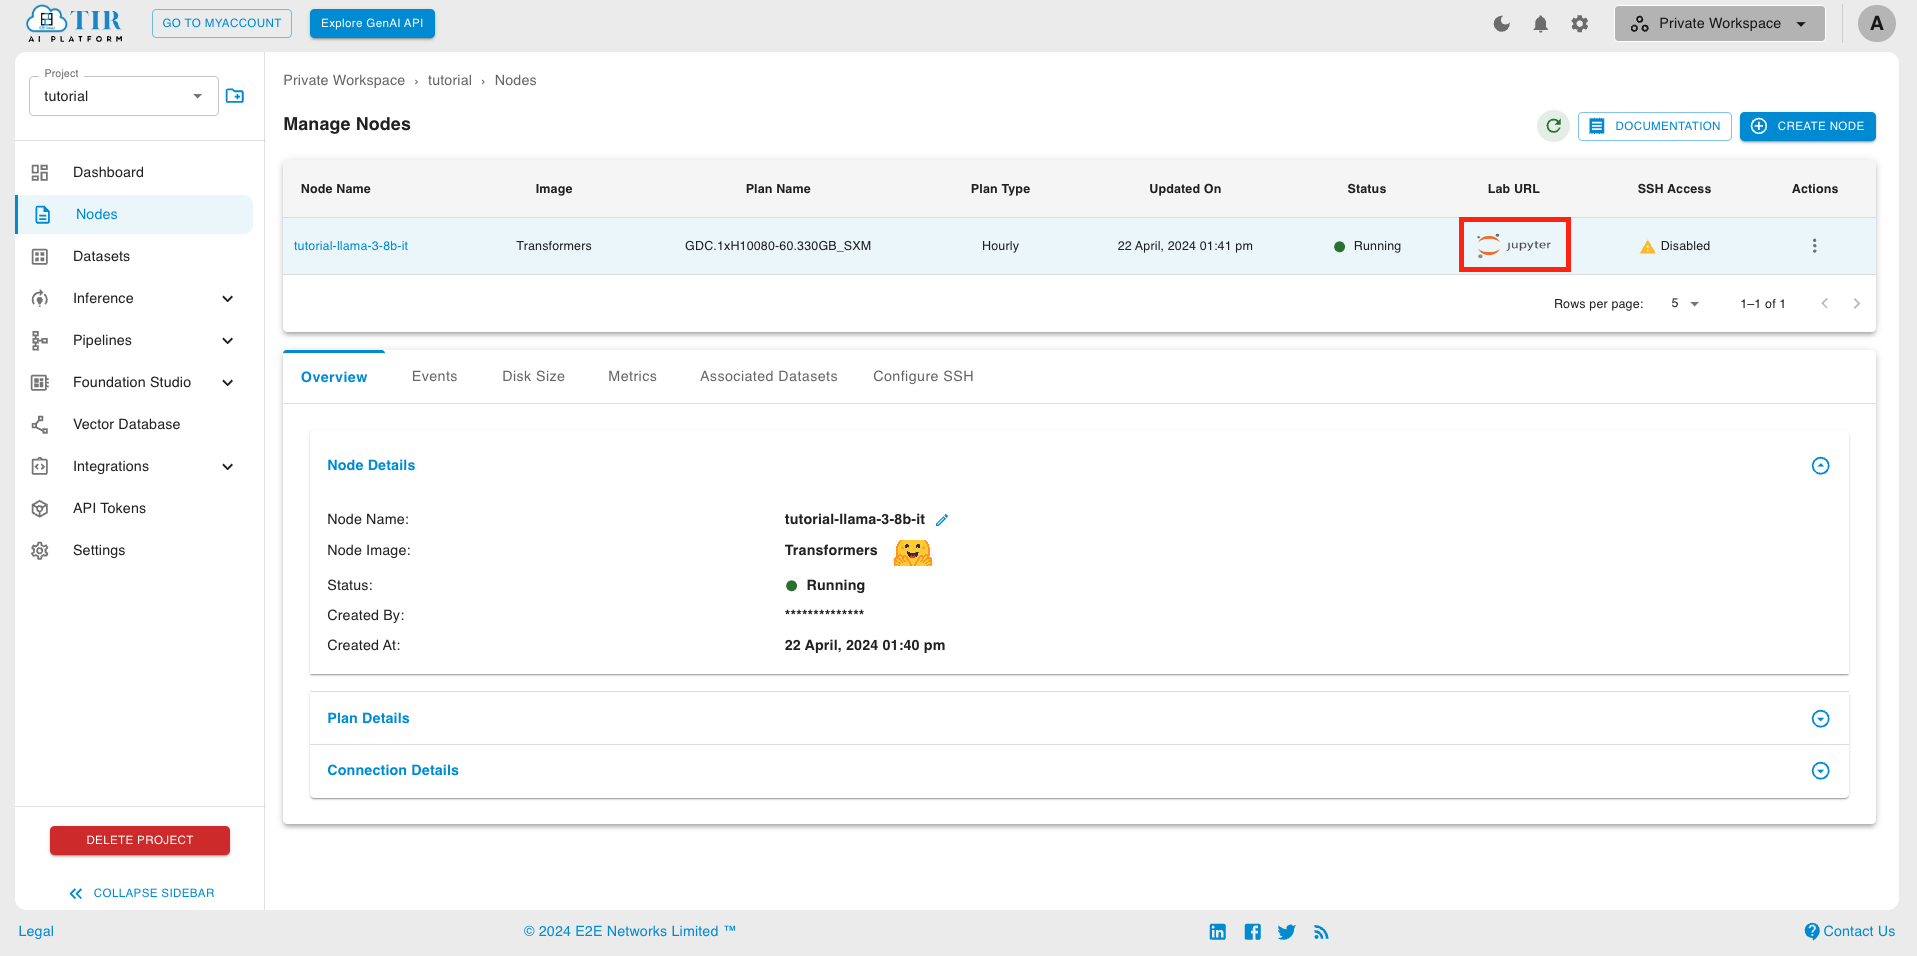Click COLLAPSE SIDEBAR
This screenshot has width=1917, height=956.
tap(142, 893)
